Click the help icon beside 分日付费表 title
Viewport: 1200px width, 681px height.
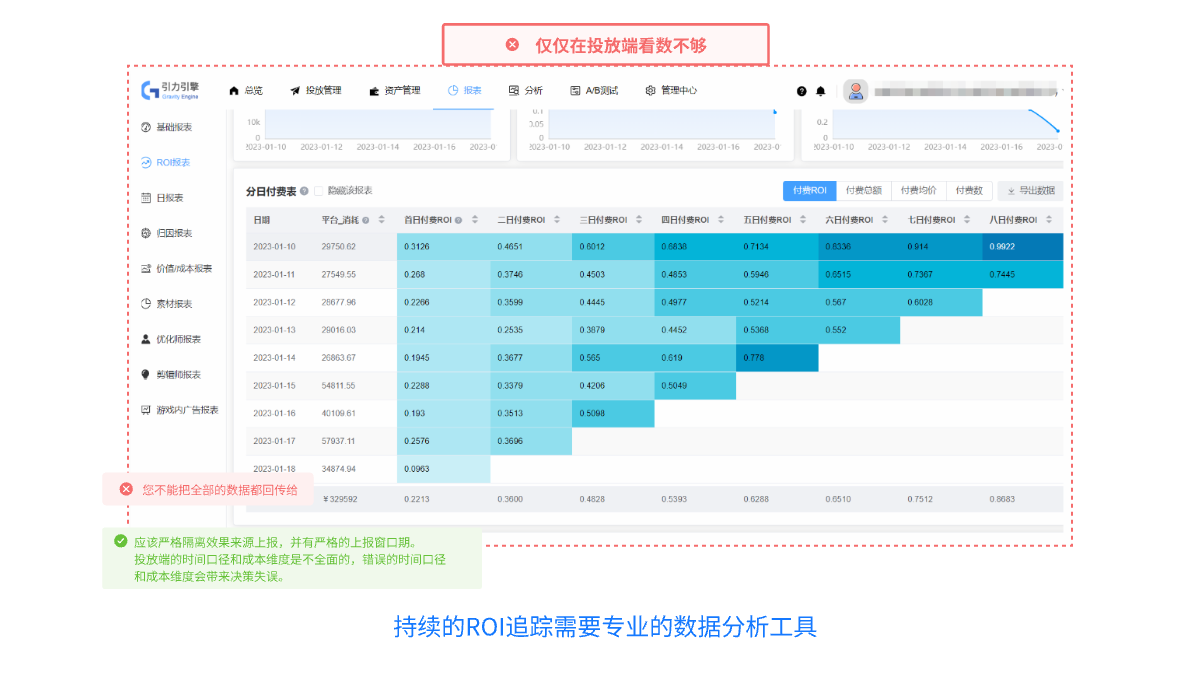(x=304, y=191)
